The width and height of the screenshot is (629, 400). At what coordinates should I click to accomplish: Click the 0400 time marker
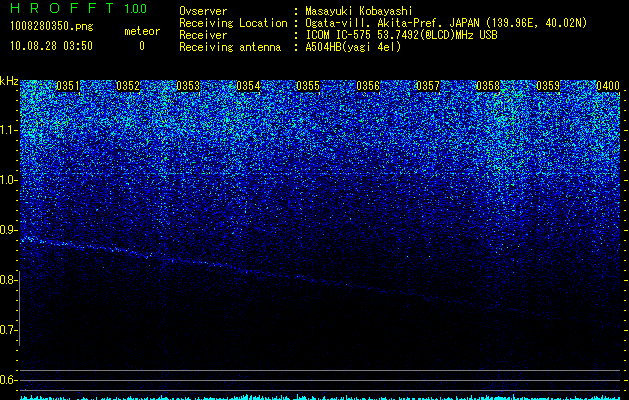tap(608, 86)
